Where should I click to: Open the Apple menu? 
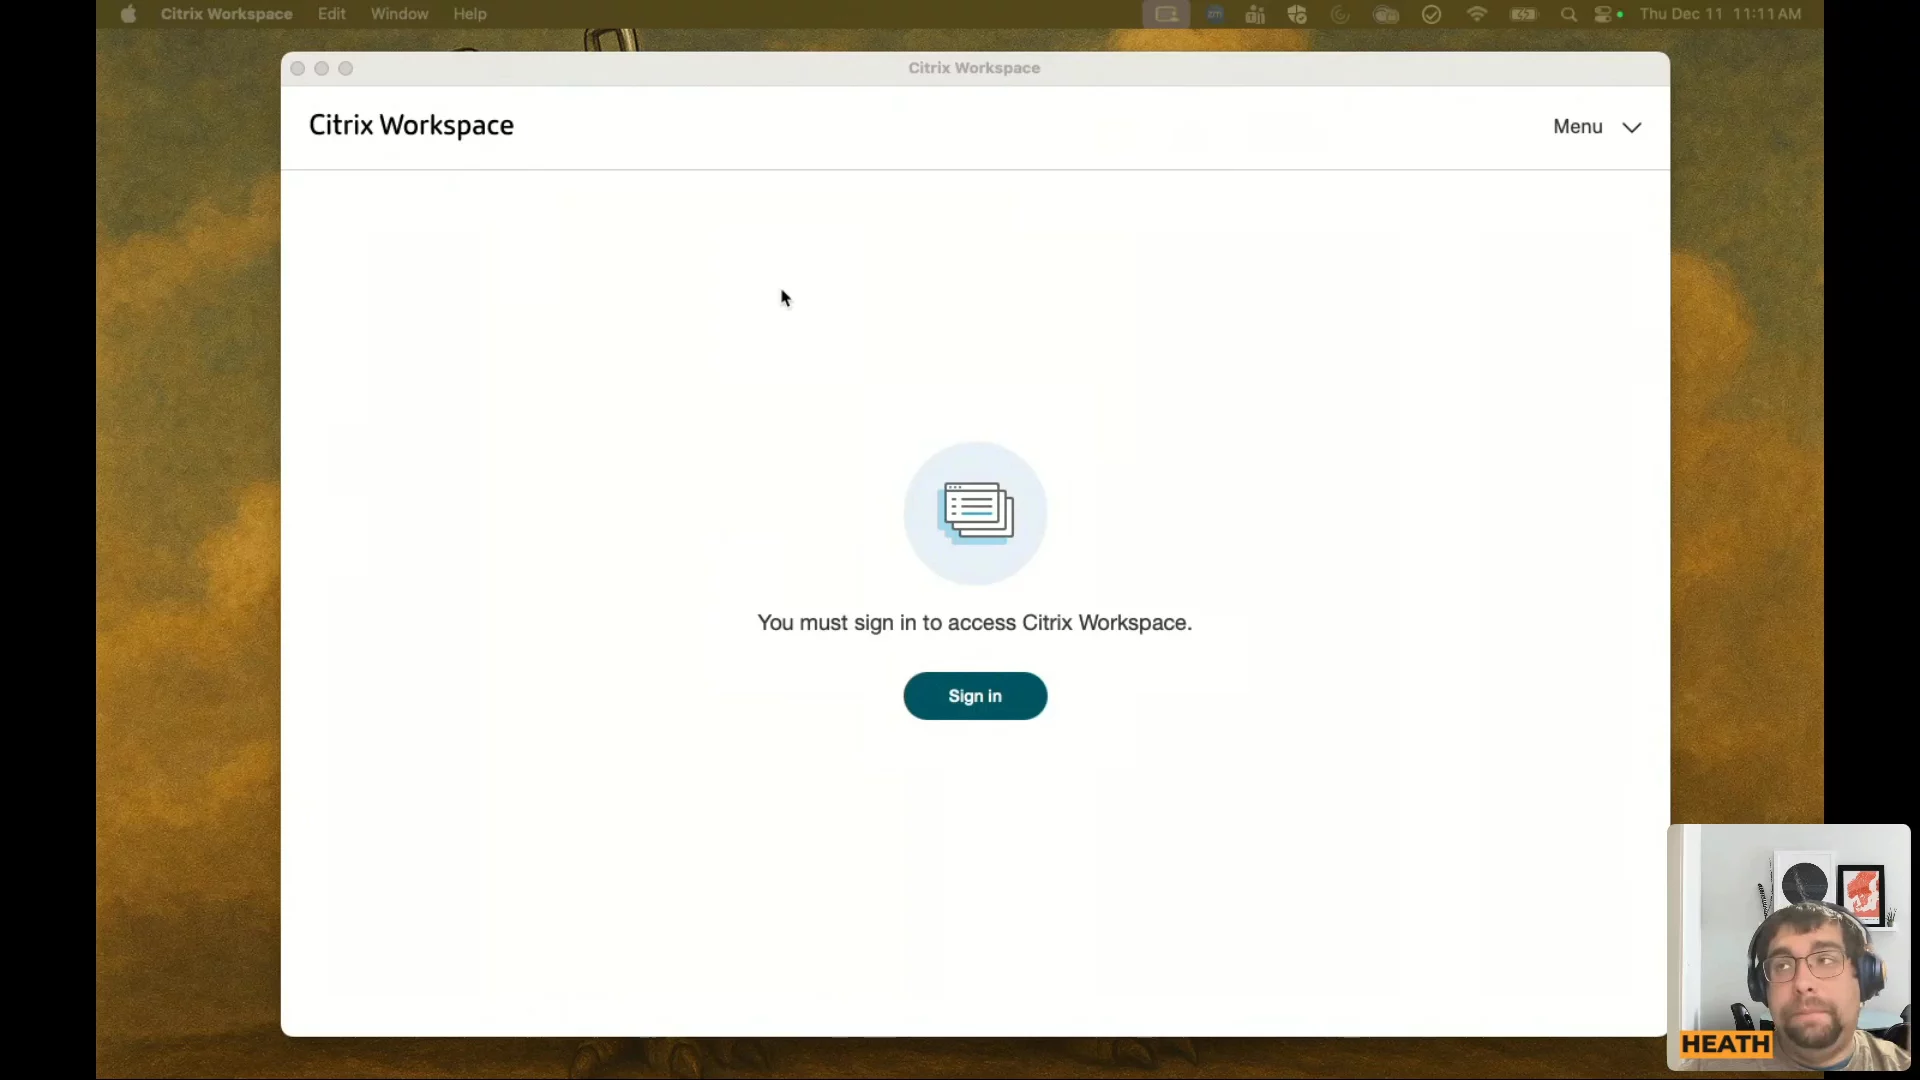pyautogui.click(x=128, y=14)
